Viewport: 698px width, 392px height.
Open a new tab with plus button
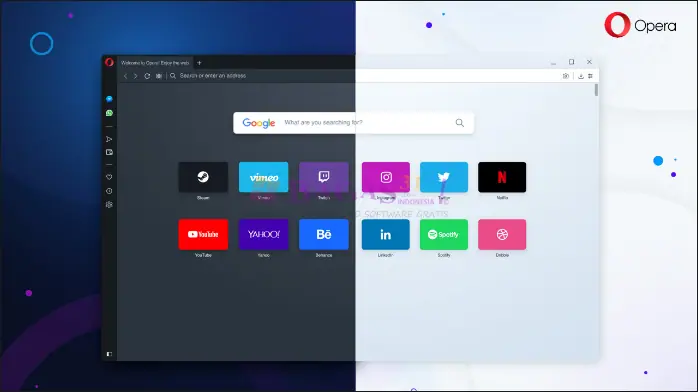coord(199,63)
